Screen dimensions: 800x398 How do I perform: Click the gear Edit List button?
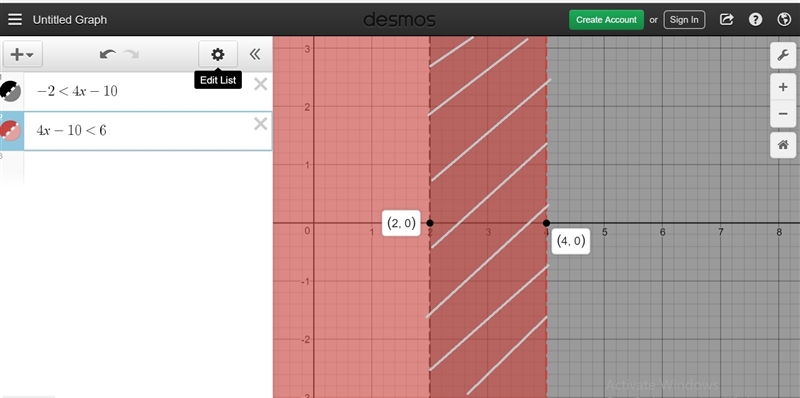click(x=218, y=54)
